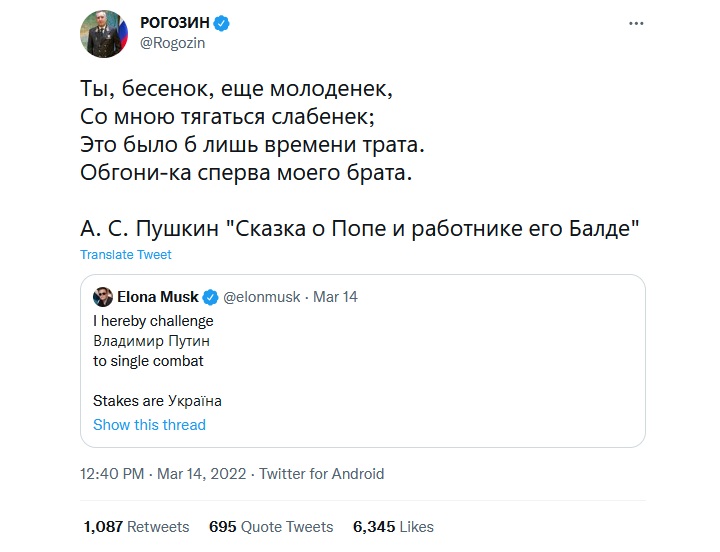
Task: Open the more options (three dots) menu
Action: (636, 23)
